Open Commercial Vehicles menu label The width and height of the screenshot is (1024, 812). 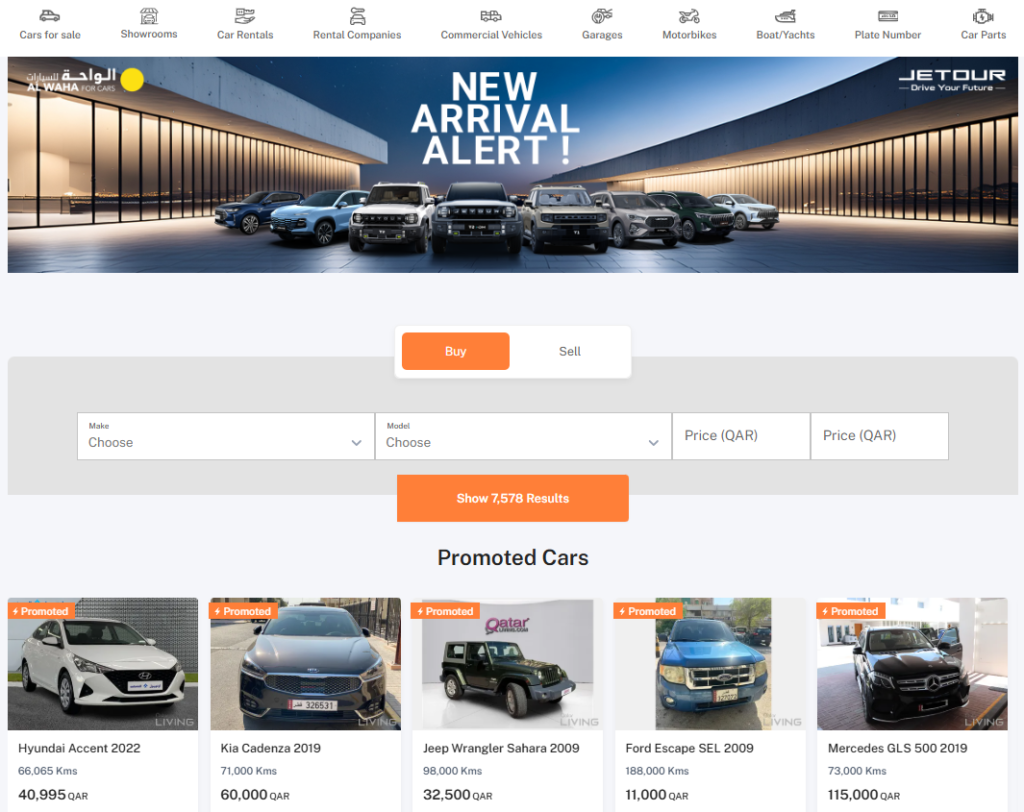(x=491, y=35)
